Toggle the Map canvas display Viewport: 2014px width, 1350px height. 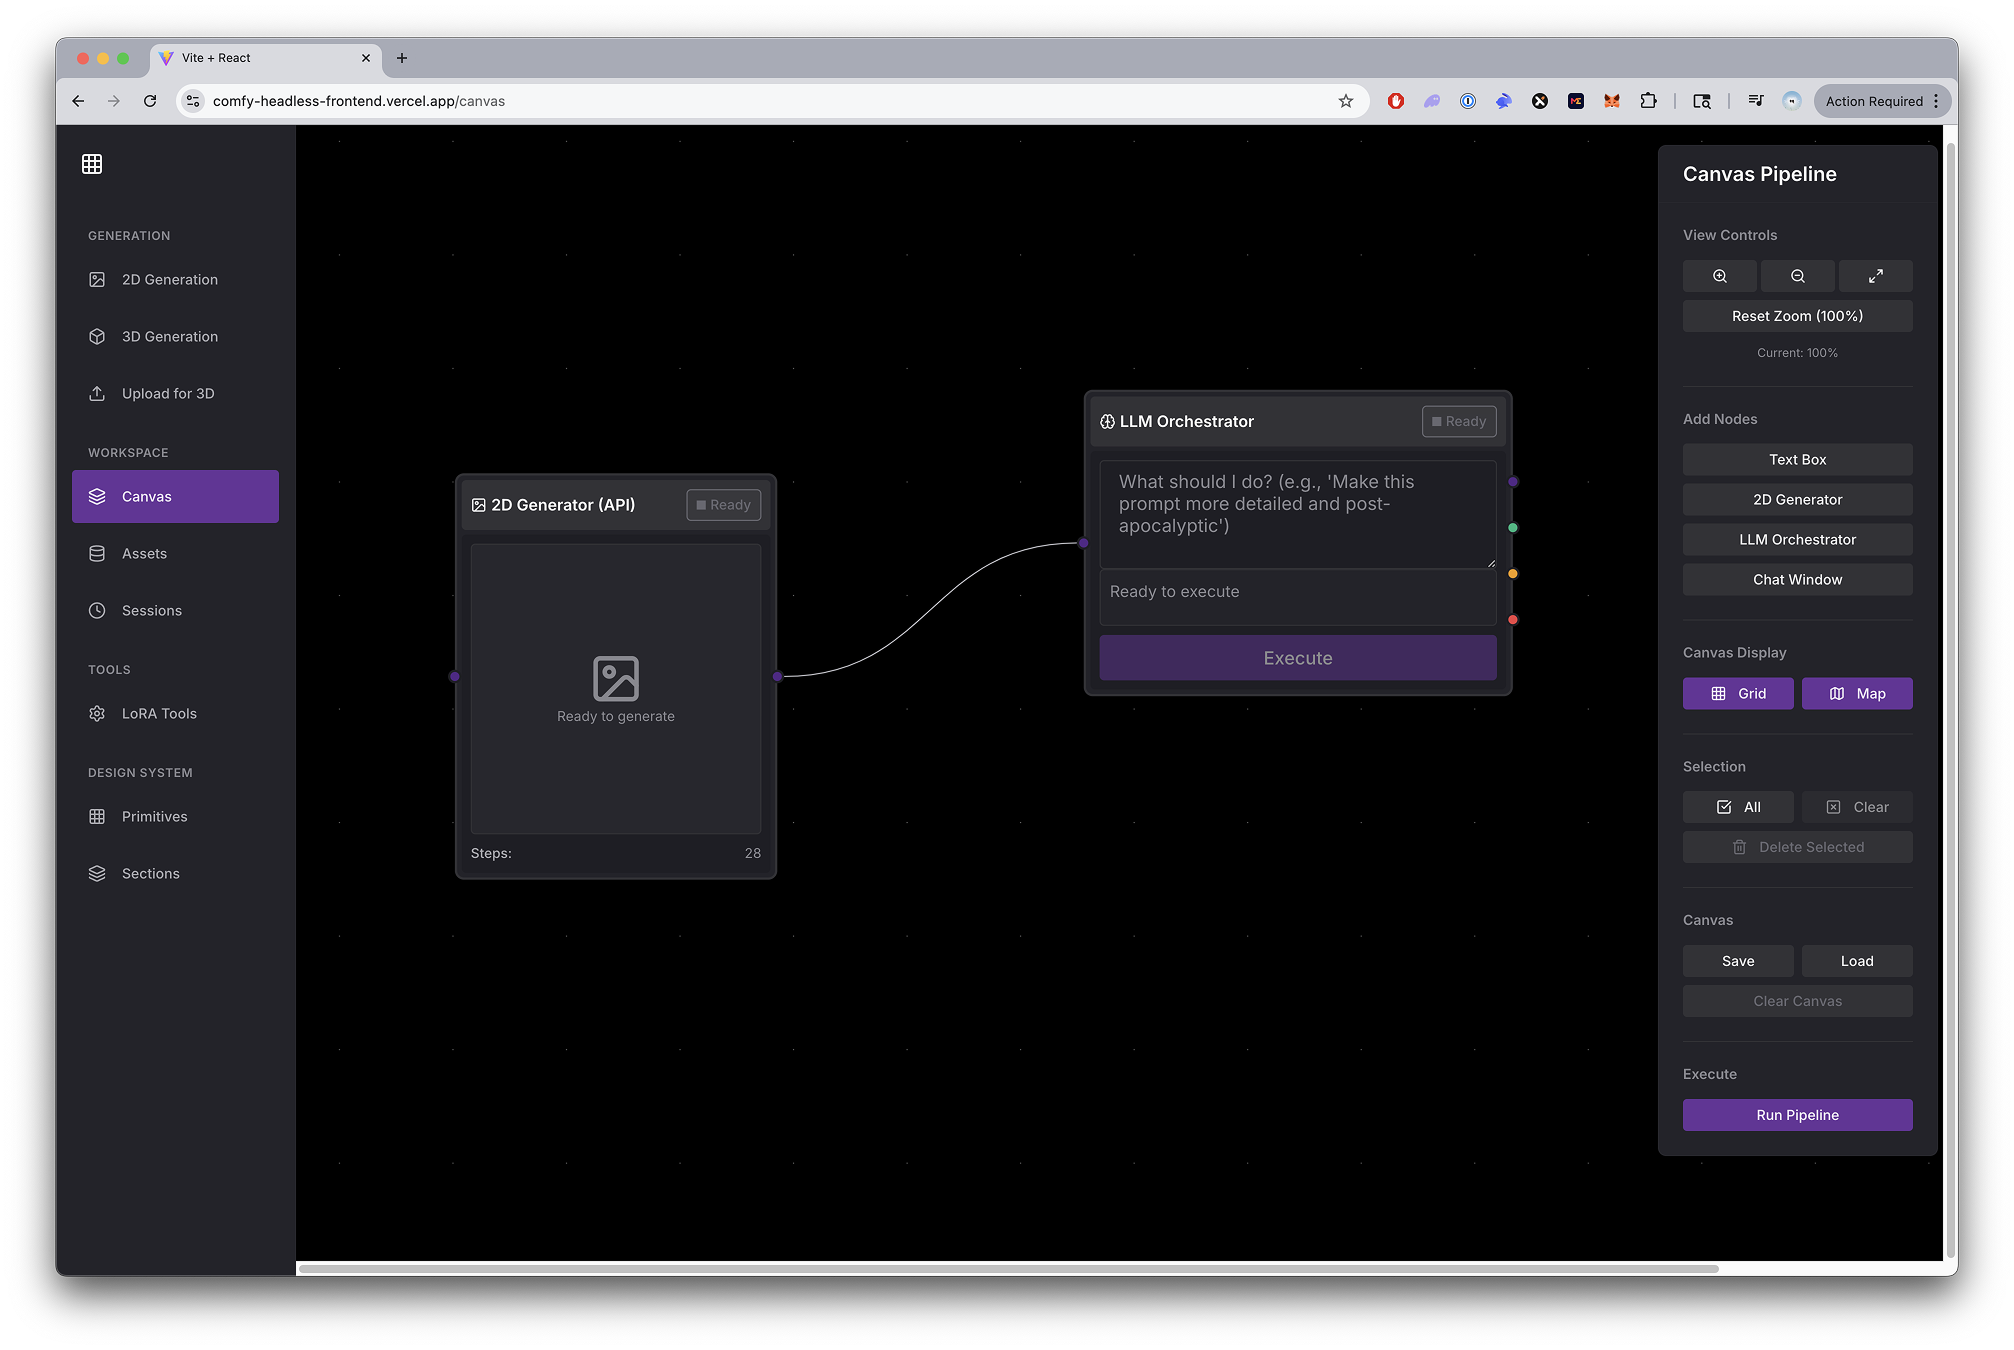(1856, 694)
